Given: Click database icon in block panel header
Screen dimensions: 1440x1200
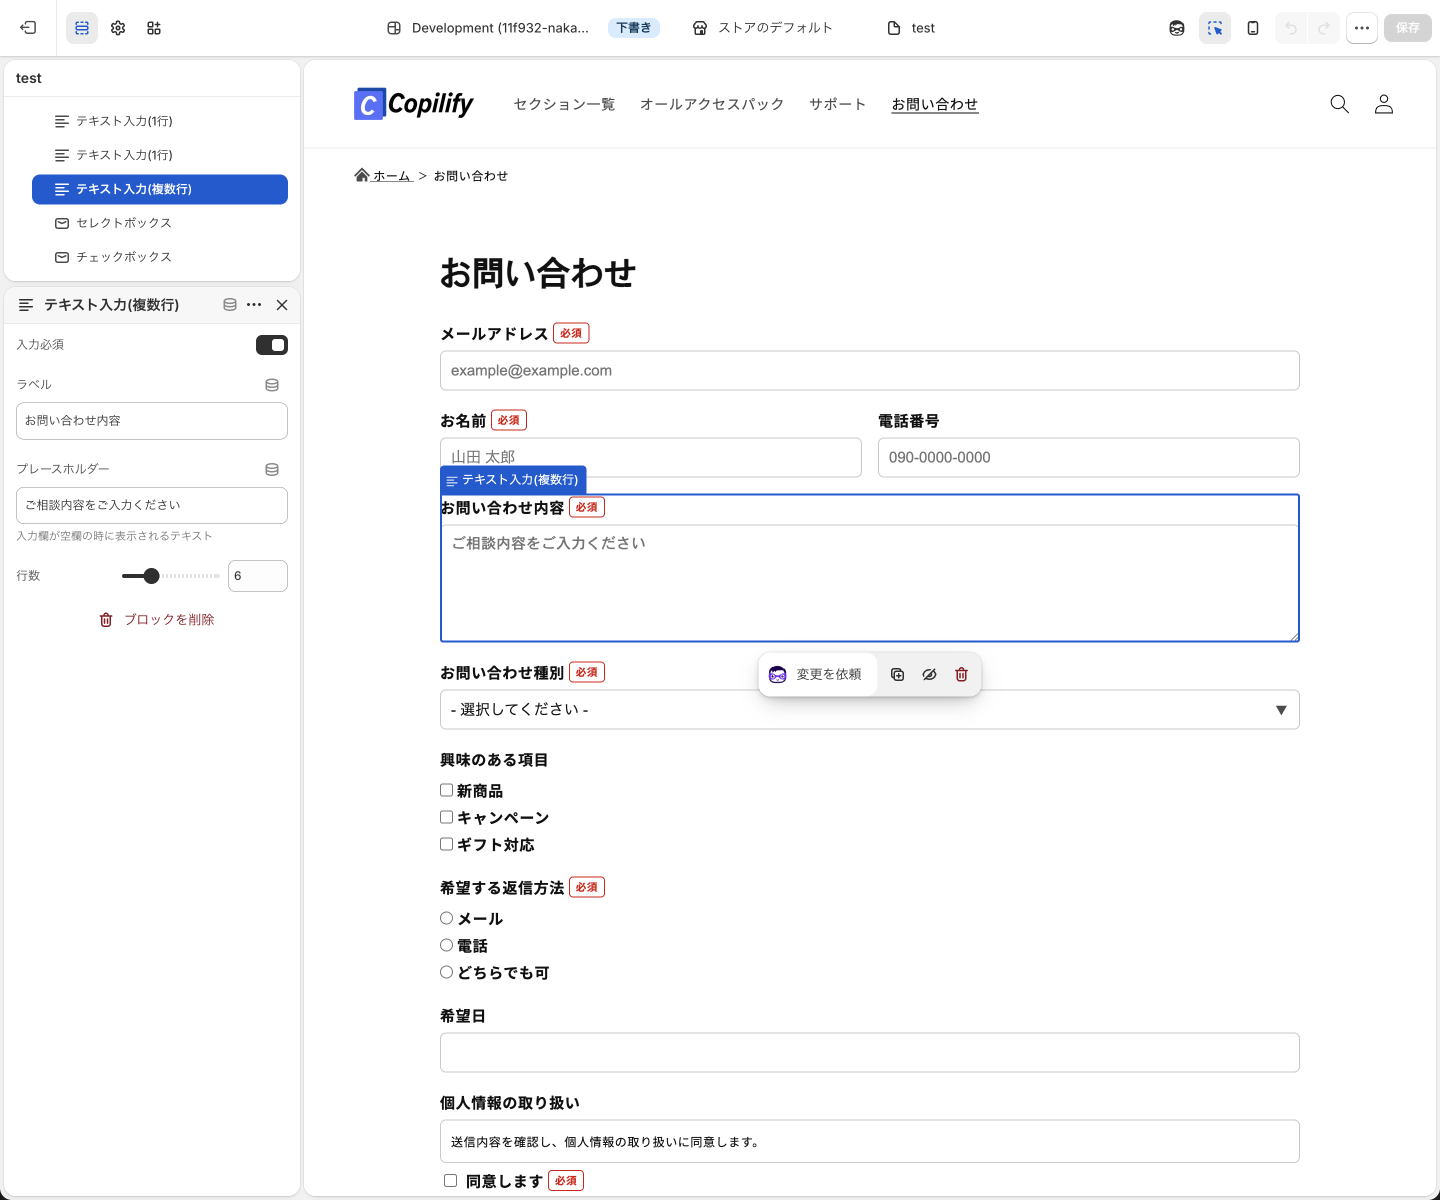Looking at the screenshot, I should (230, 305).
